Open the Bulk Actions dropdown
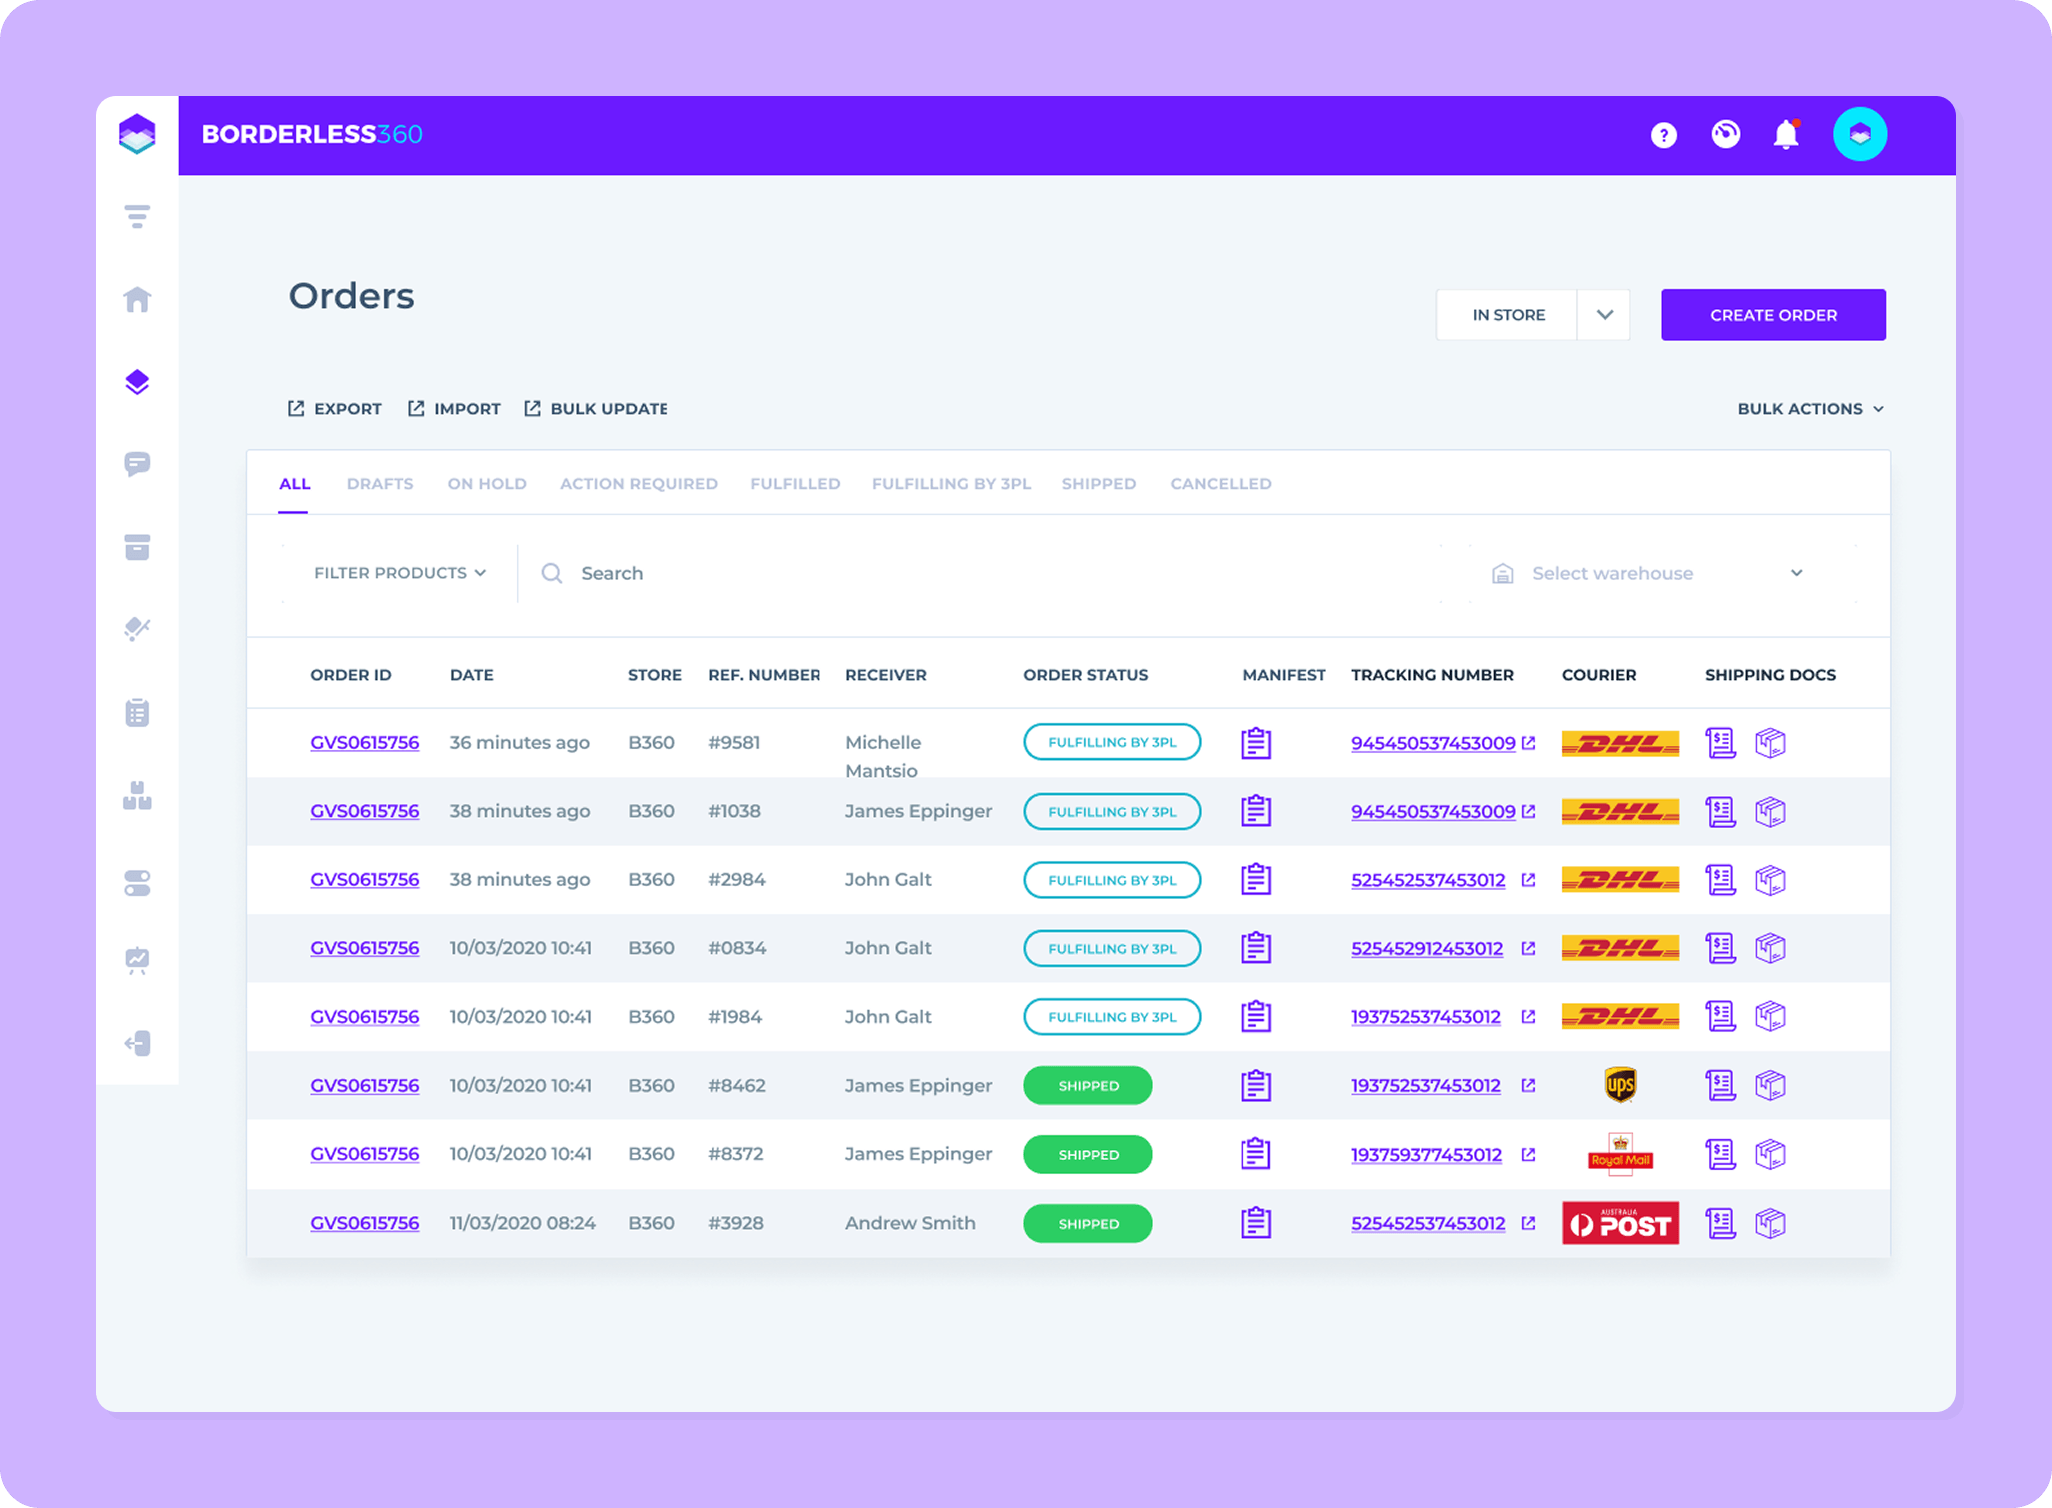The width and height of the screenshot is (2052, 1508). [1810, 408]
